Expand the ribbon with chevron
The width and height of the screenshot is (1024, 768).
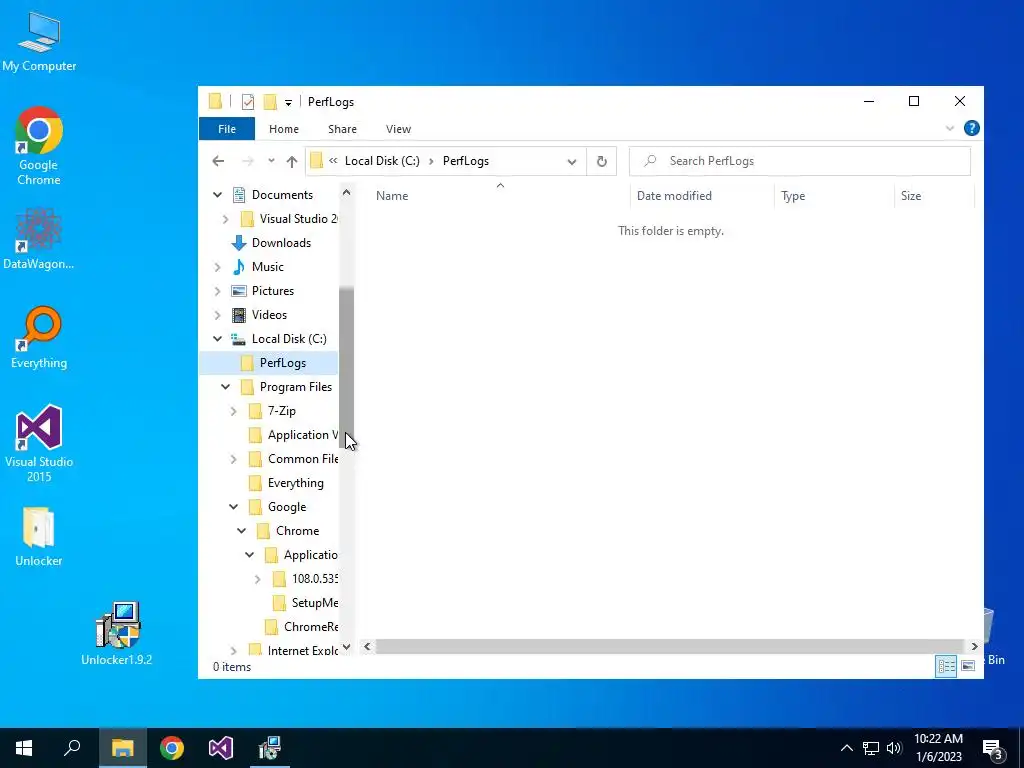[950, 128]
